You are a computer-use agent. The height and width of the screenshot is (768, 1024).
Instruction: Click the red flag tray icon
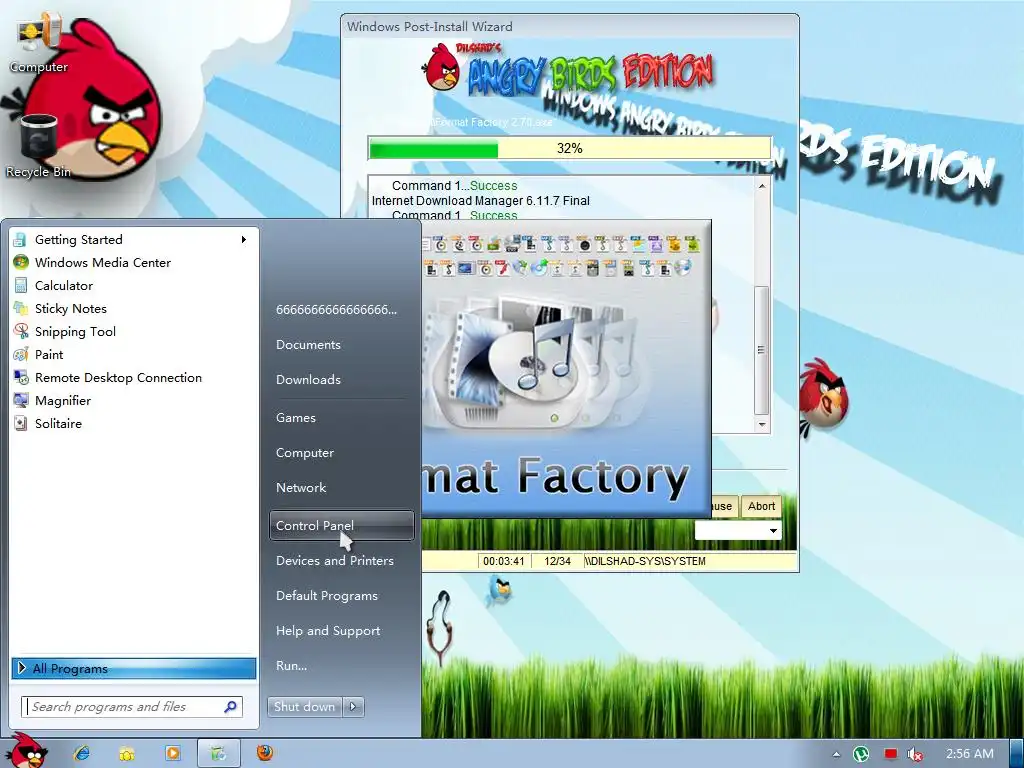point(891,754)
